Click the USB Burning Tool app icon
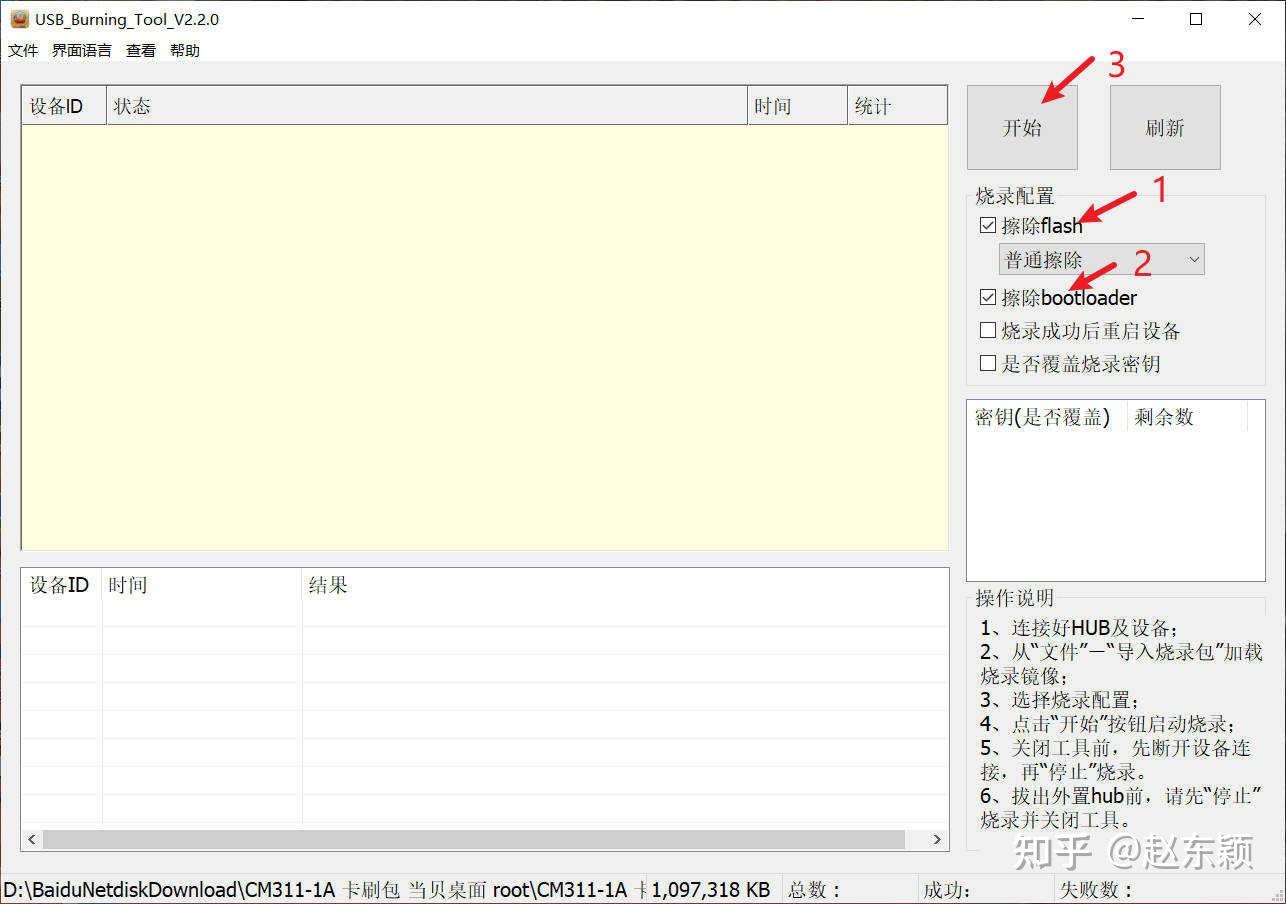This screenshot has width=1286, height=904. coord(19,19)
